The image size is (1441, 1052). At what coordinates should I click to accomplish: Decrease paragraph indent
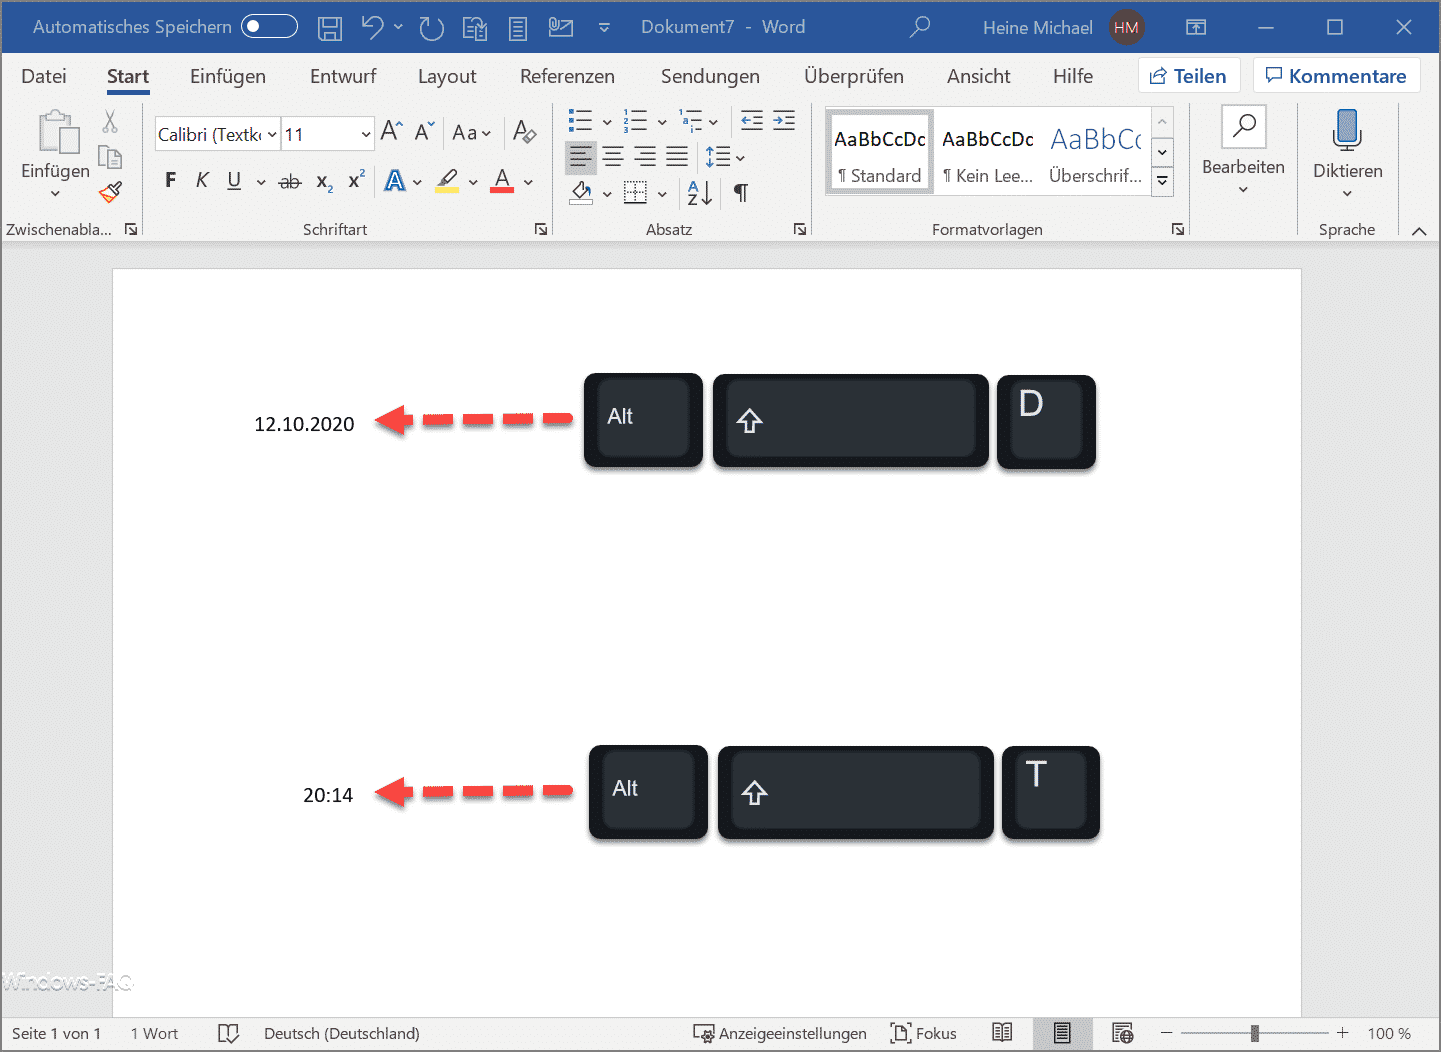tap(752, 121)
